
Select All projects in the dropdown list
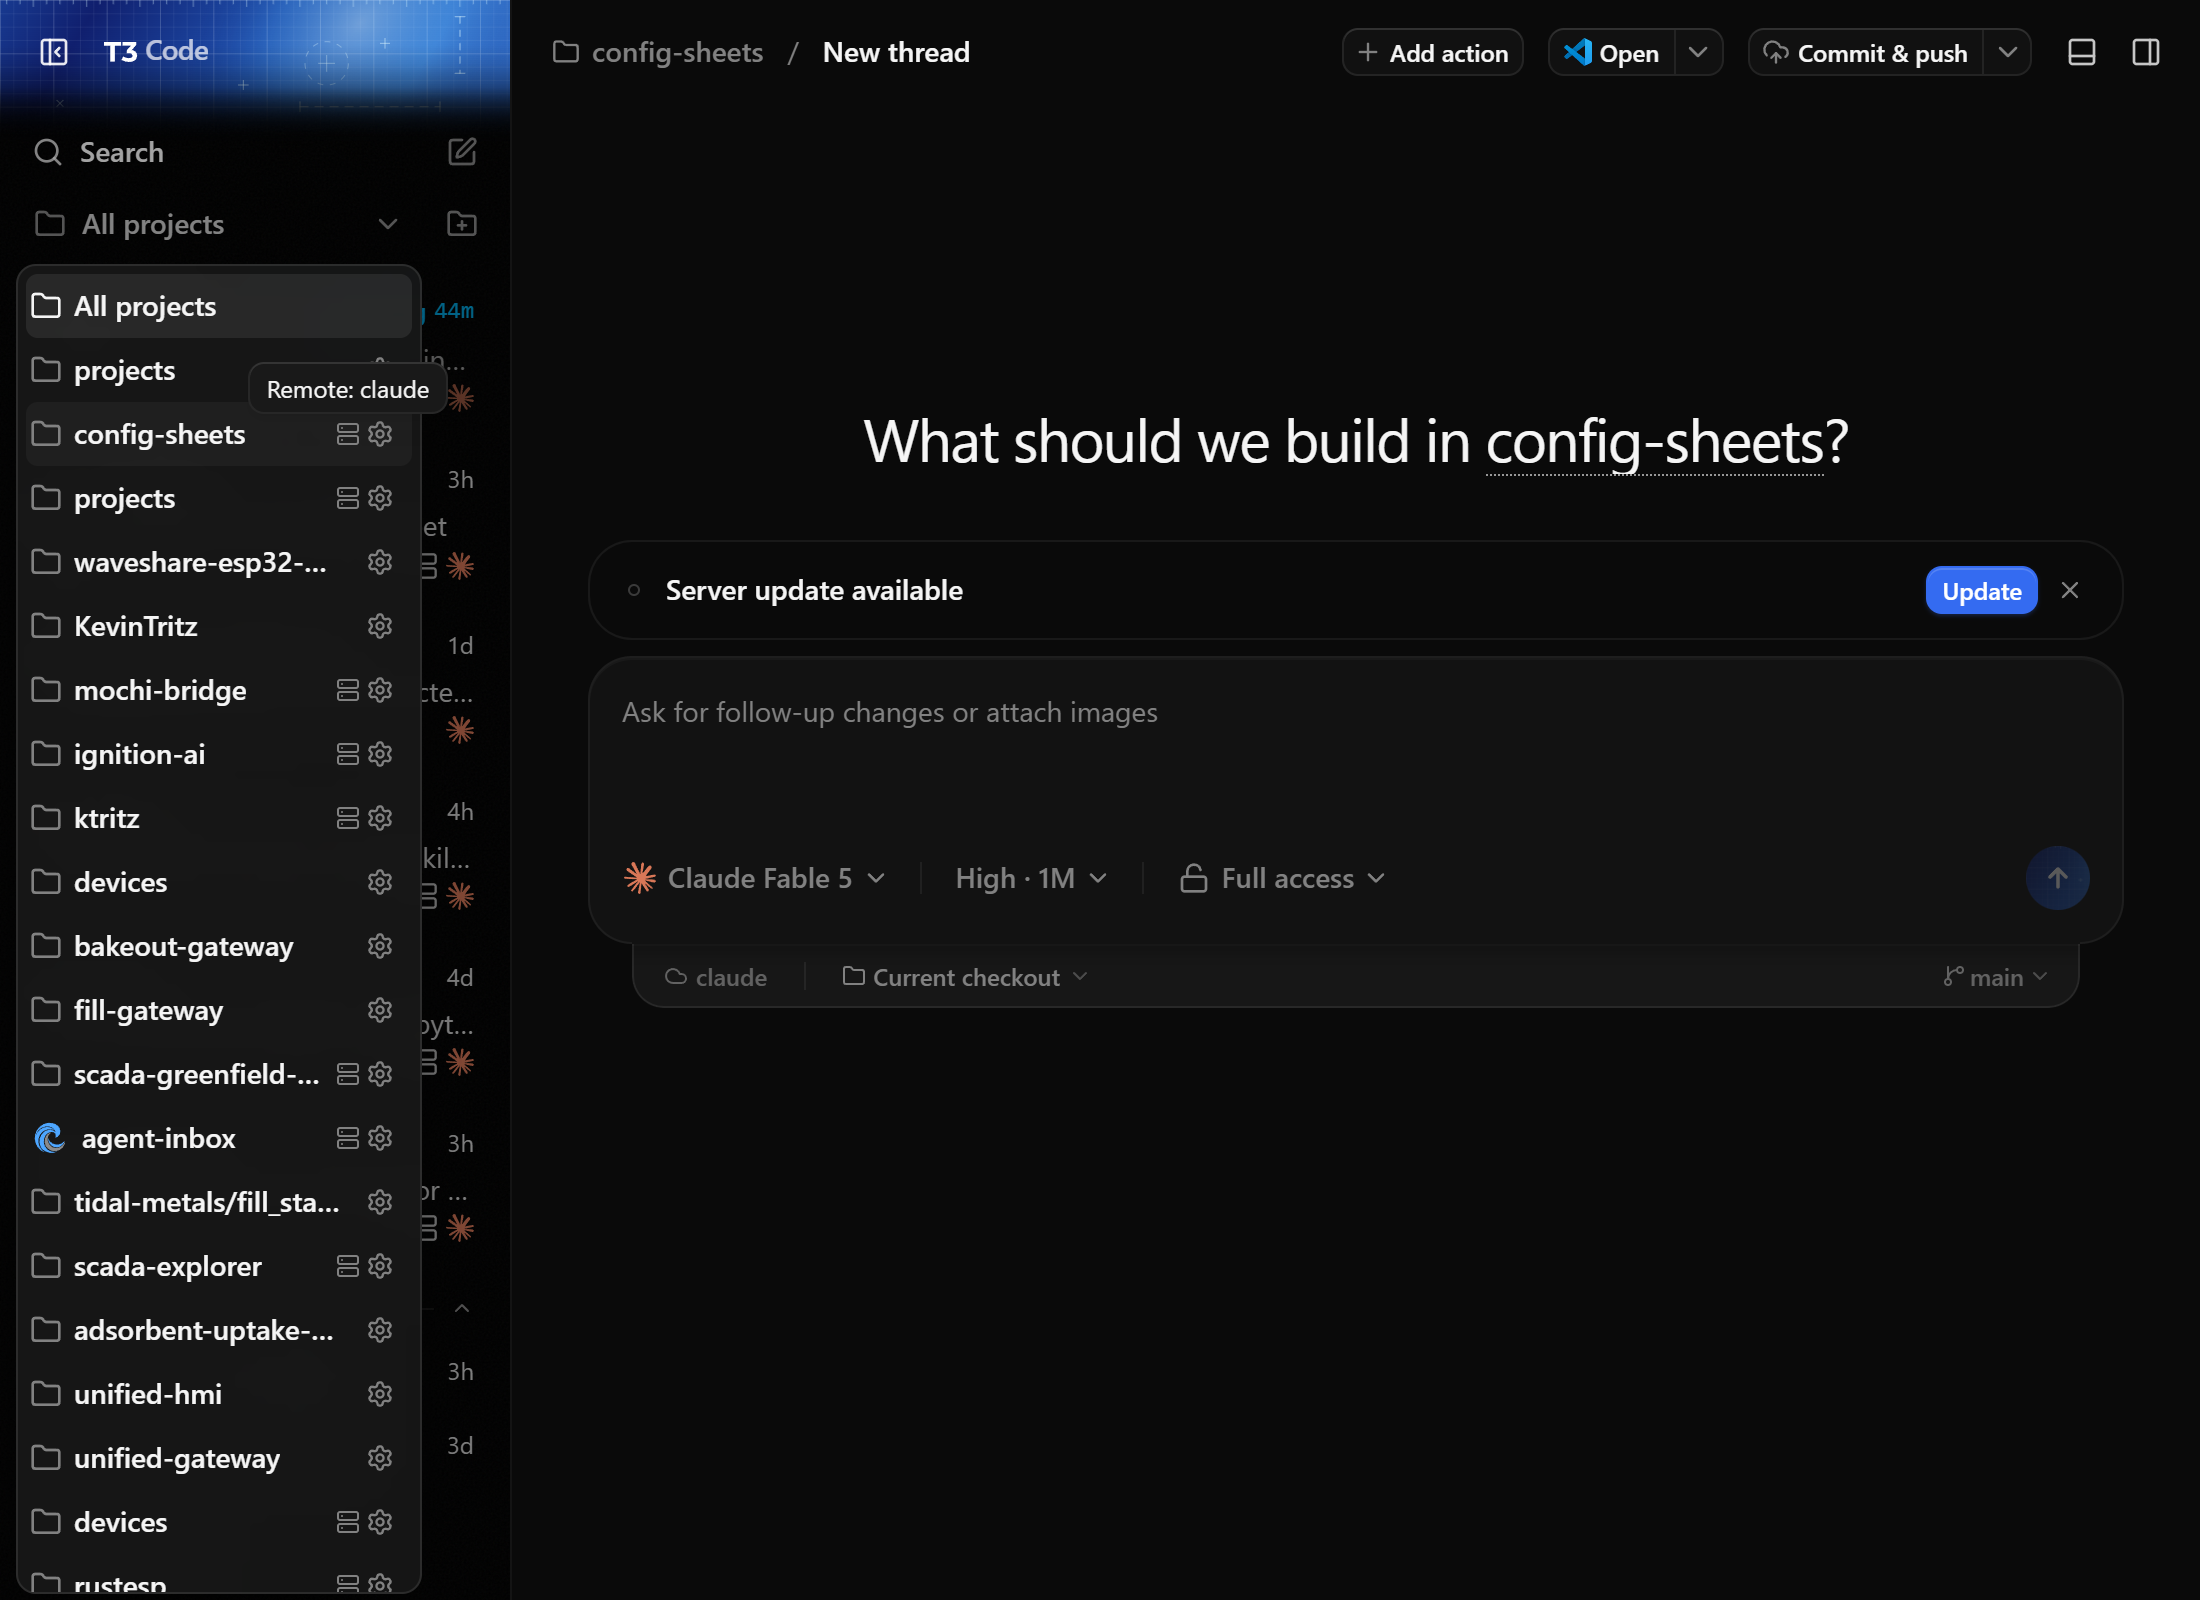tap(218, 306)
